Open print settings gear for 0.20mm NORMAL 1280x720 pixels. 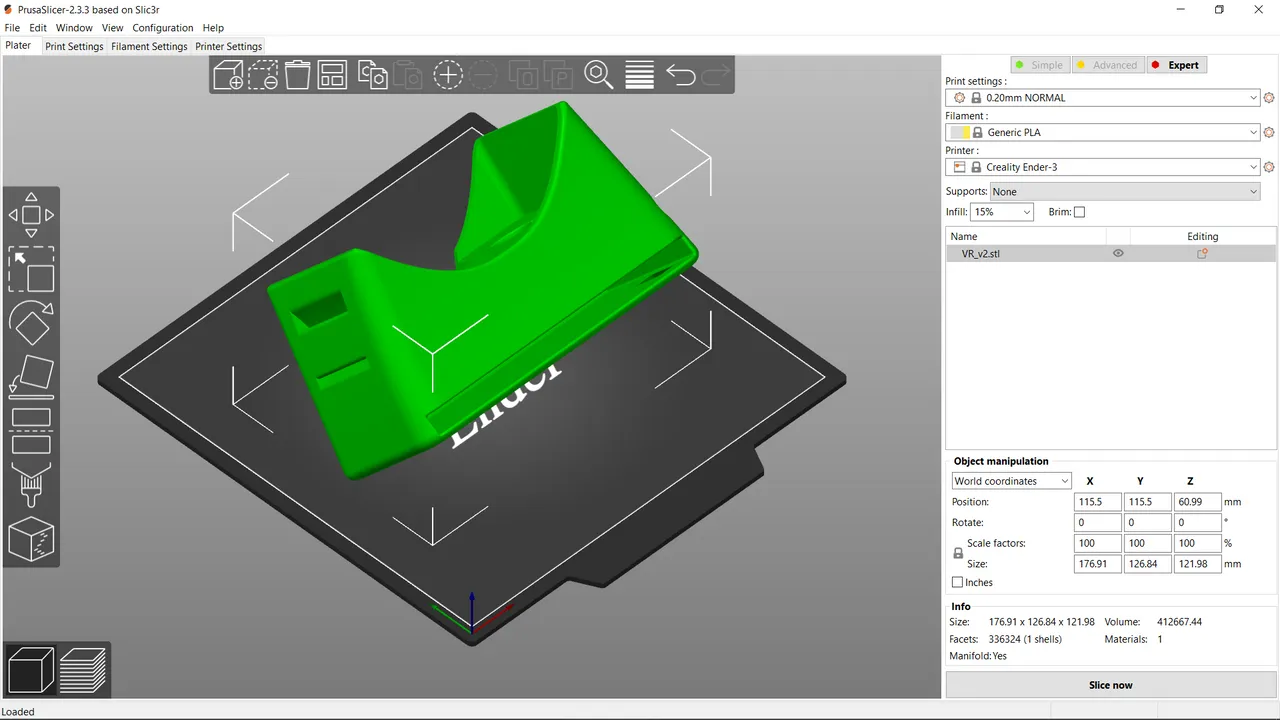[x=1269, y=98]
